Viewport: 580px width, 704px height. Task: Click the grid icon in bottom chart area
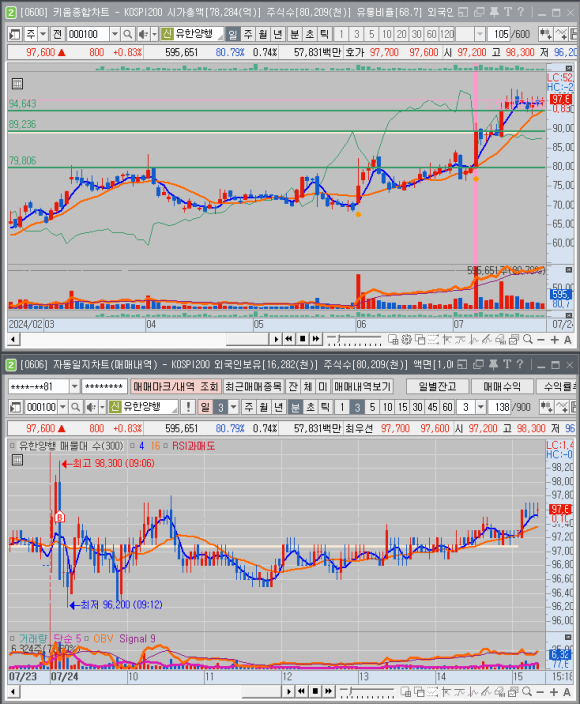[x=17, y=460]
